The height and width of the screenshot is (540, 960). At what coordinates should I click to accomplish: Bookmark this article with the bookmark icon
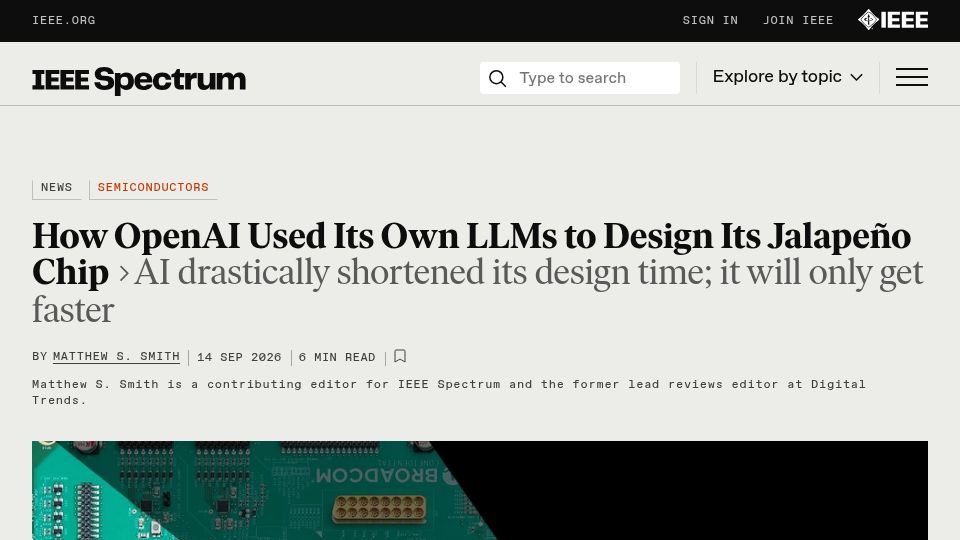tap(400, 356)
